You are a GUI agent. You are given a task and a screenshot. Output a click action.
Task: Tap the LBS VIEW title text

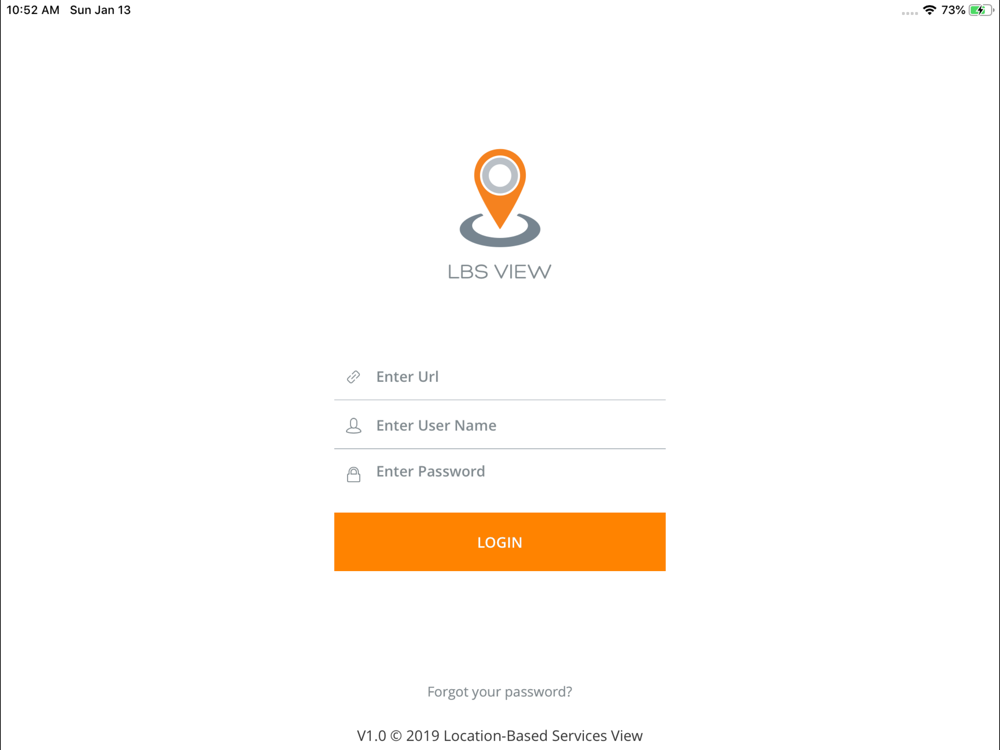tap(499, 272)
